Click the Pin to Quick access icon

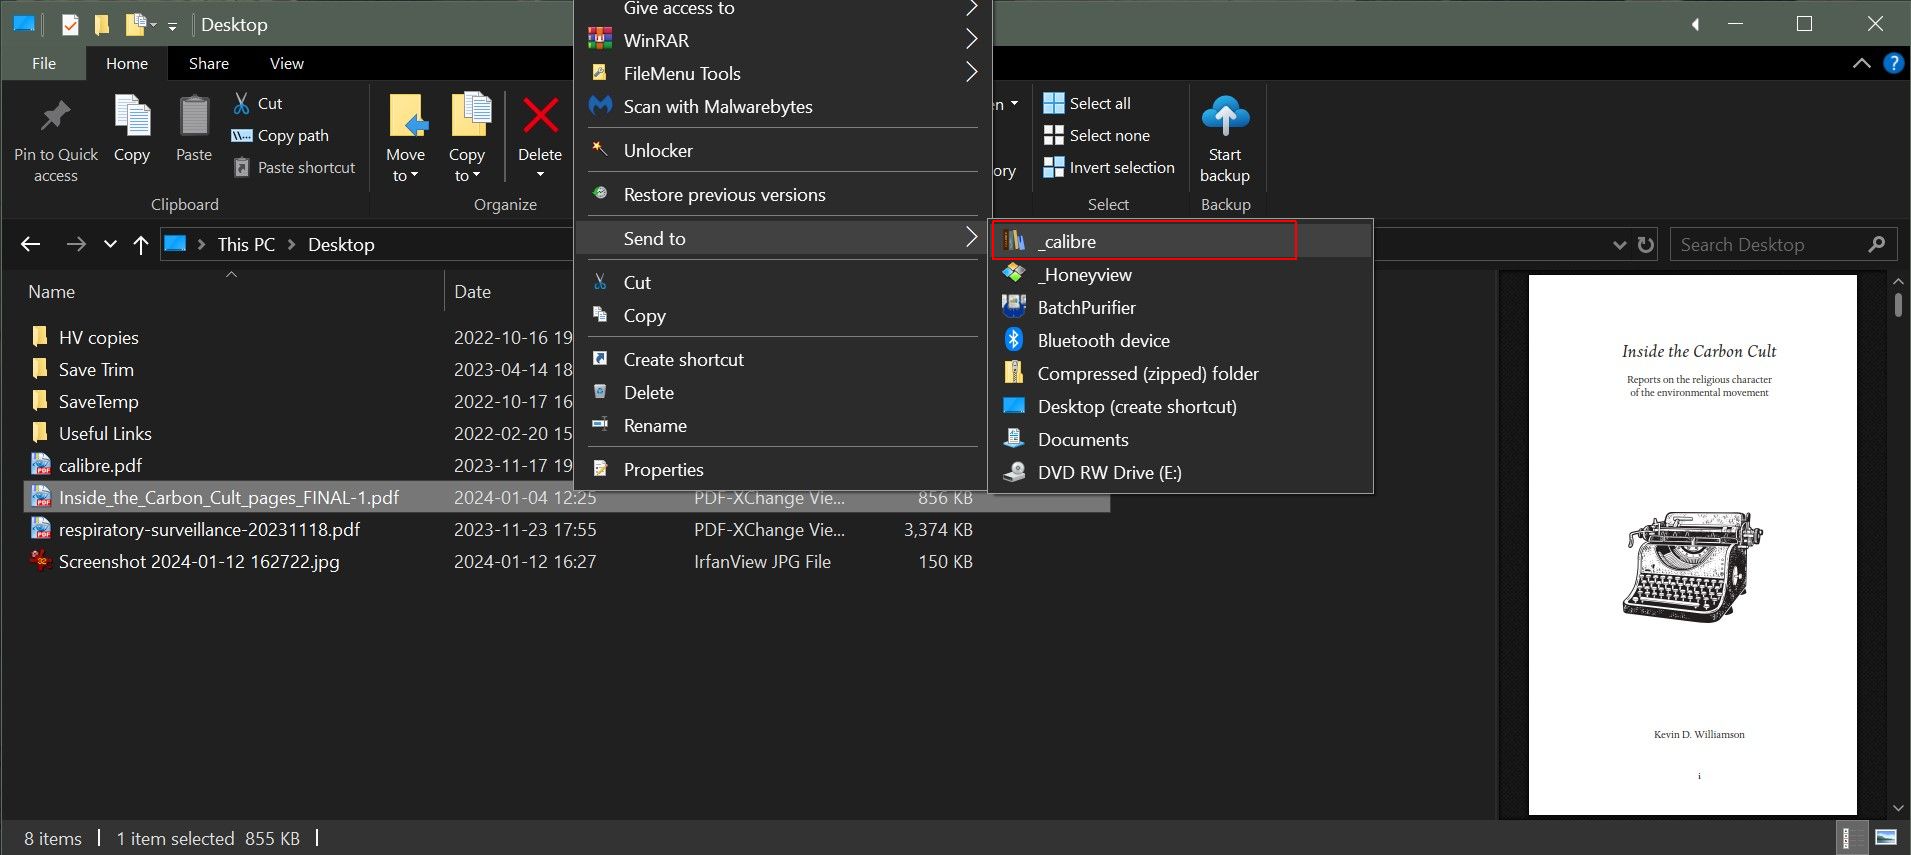click(x=55, y=118)
